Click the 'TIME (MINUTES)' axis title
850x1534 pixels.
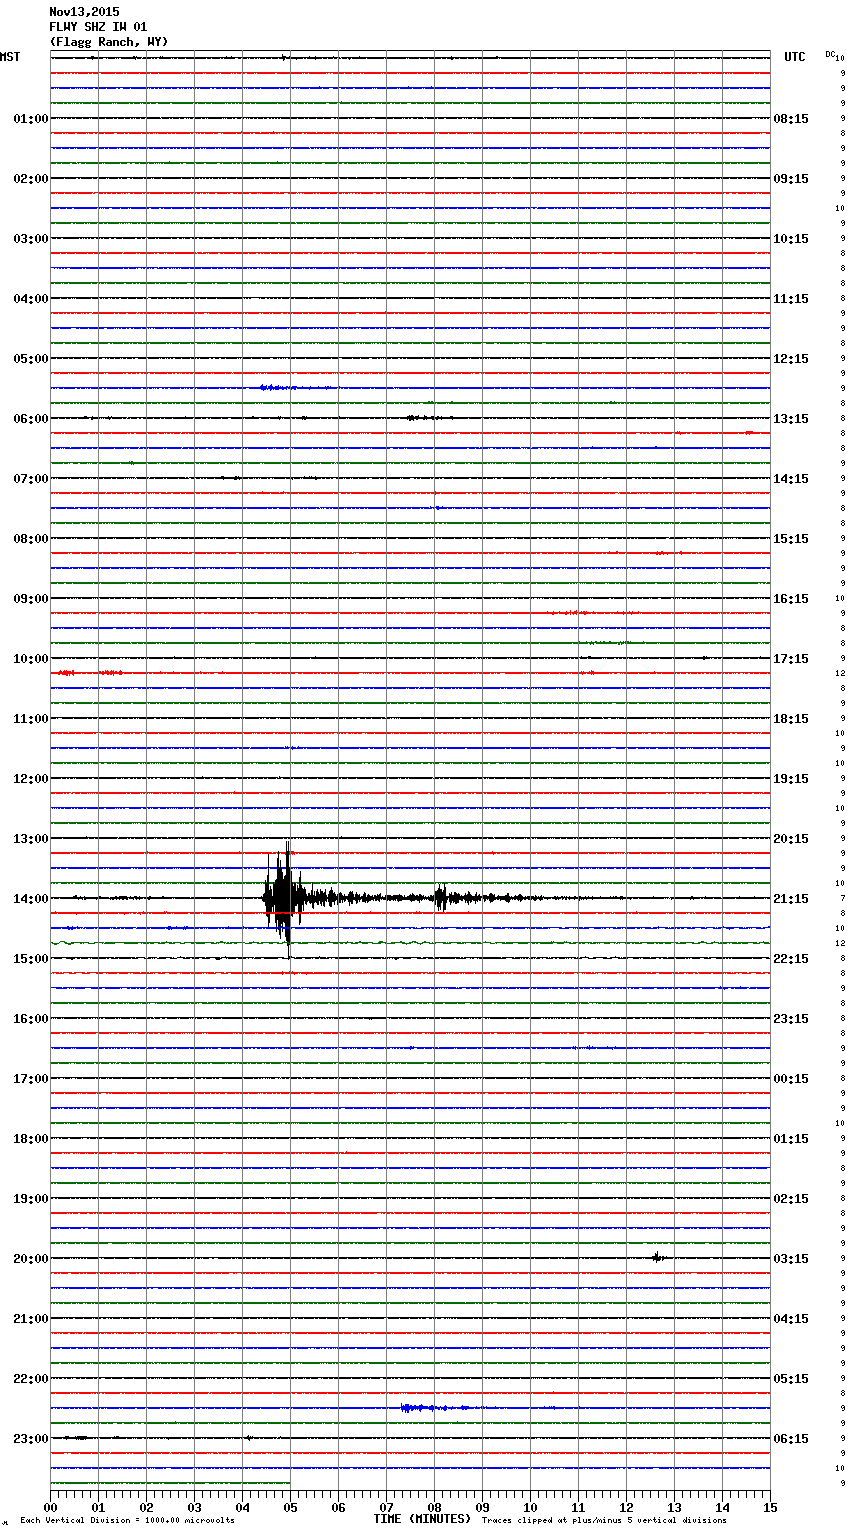tap(422, 1519)
